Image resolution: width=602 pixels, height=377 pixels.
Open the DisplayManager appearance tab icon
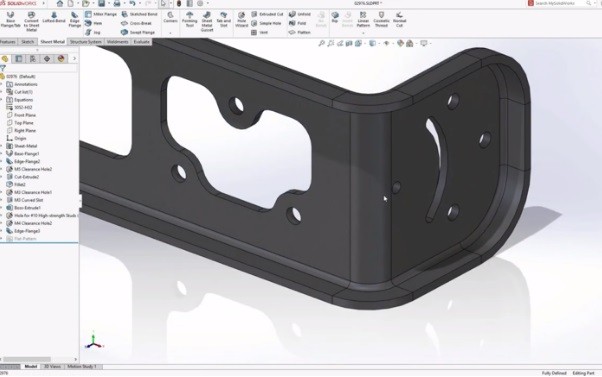pos(61,59)
